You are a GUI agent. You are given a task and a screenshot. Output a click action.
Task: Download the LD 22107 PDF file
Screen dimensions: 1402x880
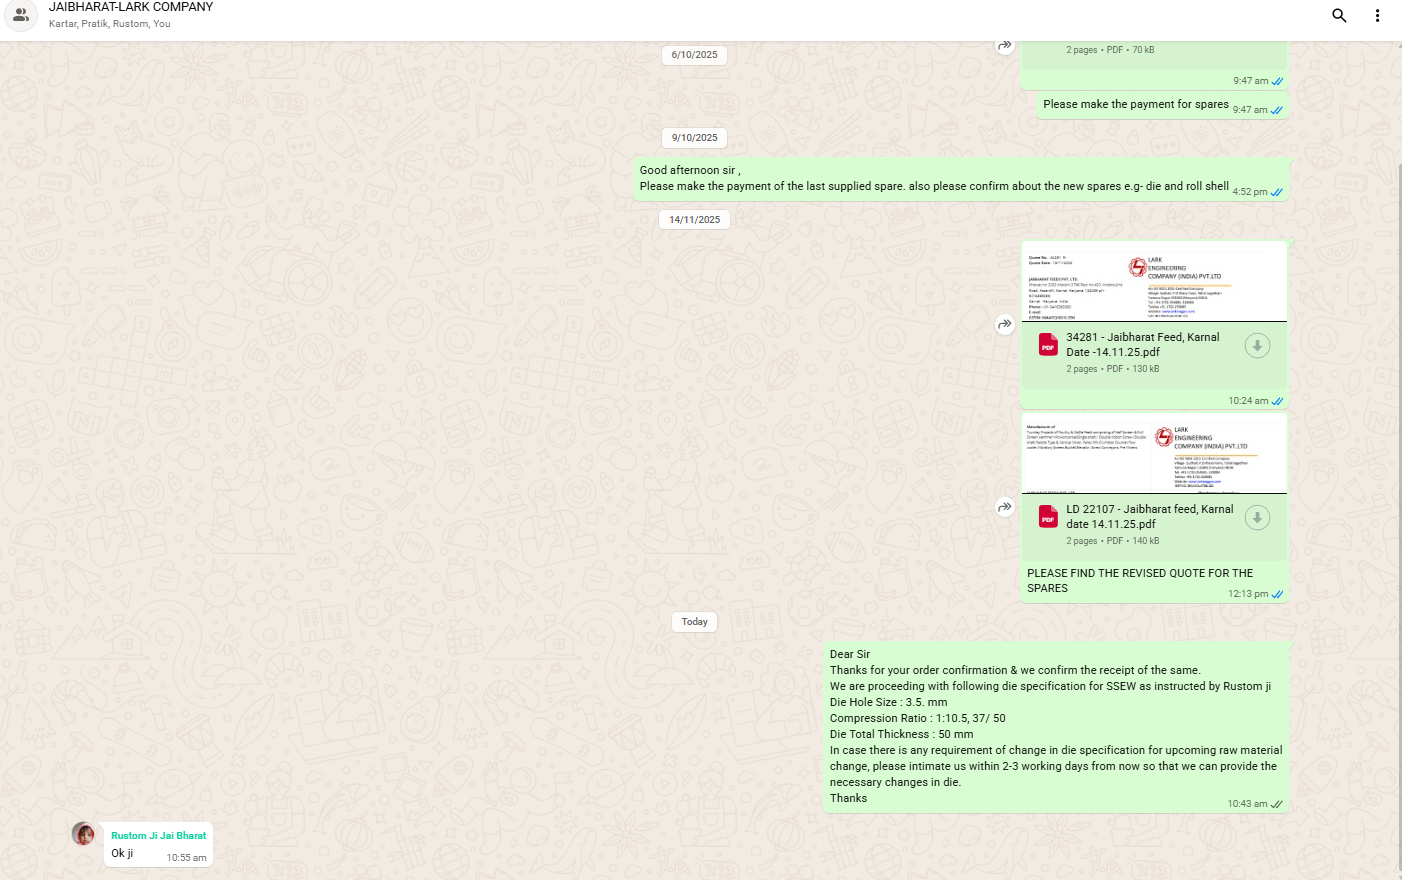(1257, 518)
